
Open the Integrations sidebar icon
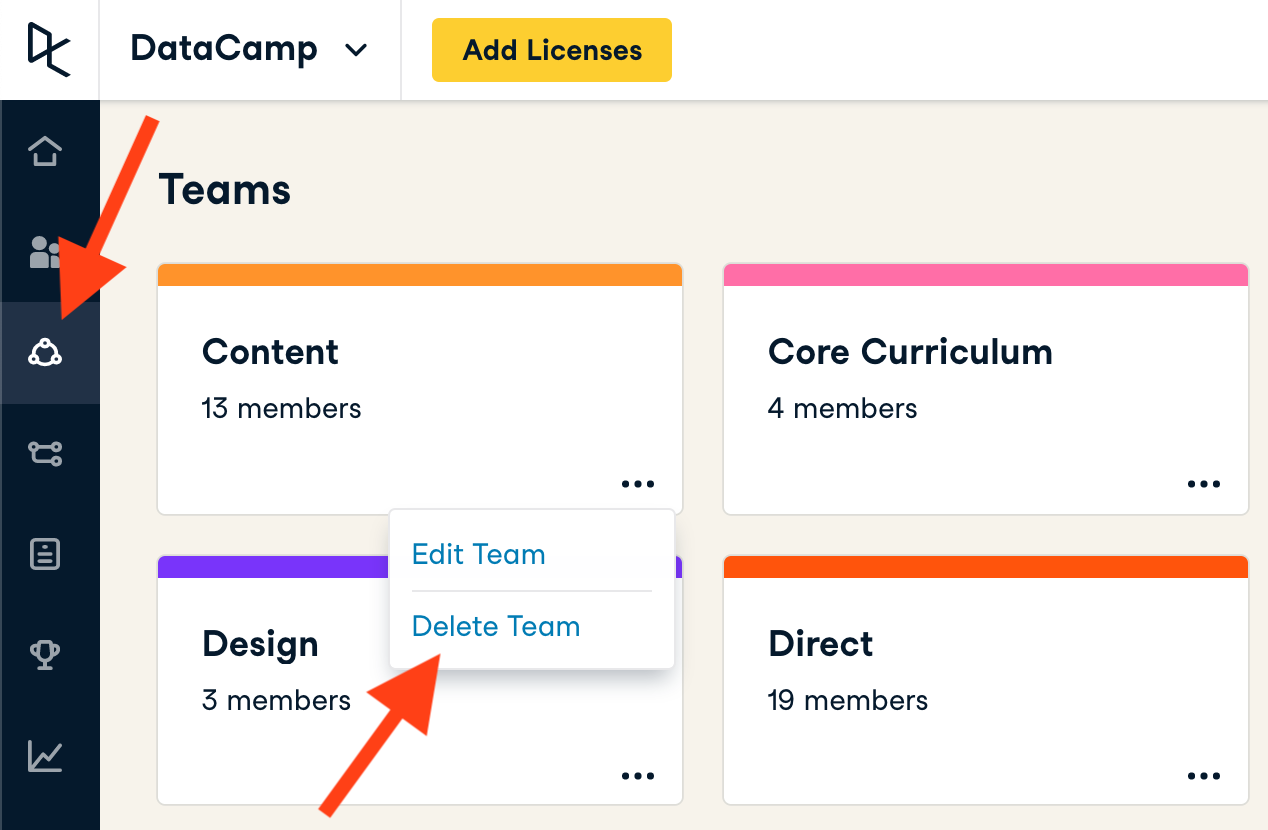46,454
